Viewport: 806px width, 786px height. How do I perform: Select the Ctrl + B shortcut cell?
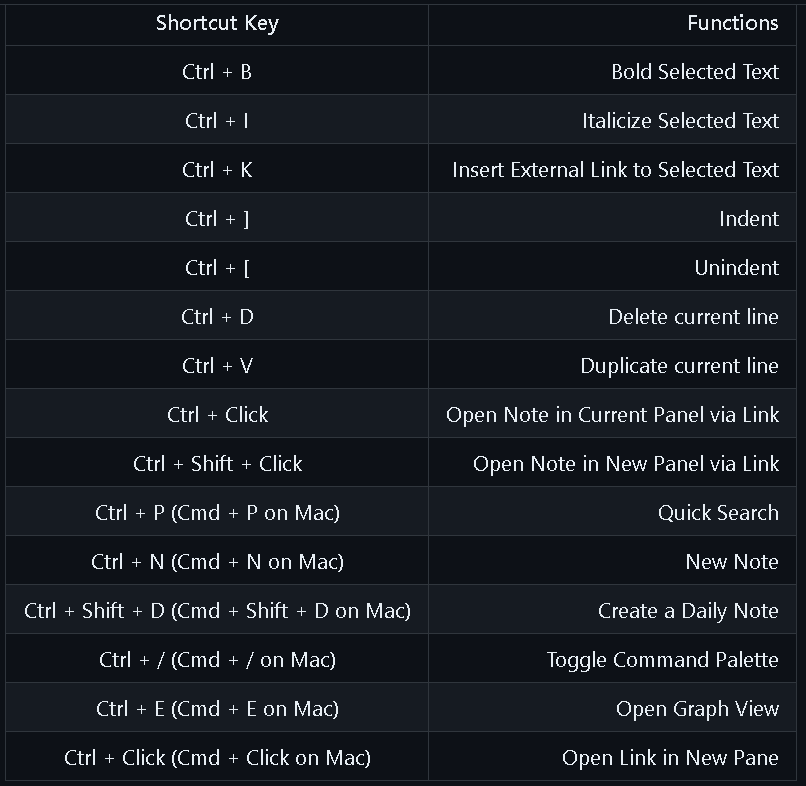217,71
